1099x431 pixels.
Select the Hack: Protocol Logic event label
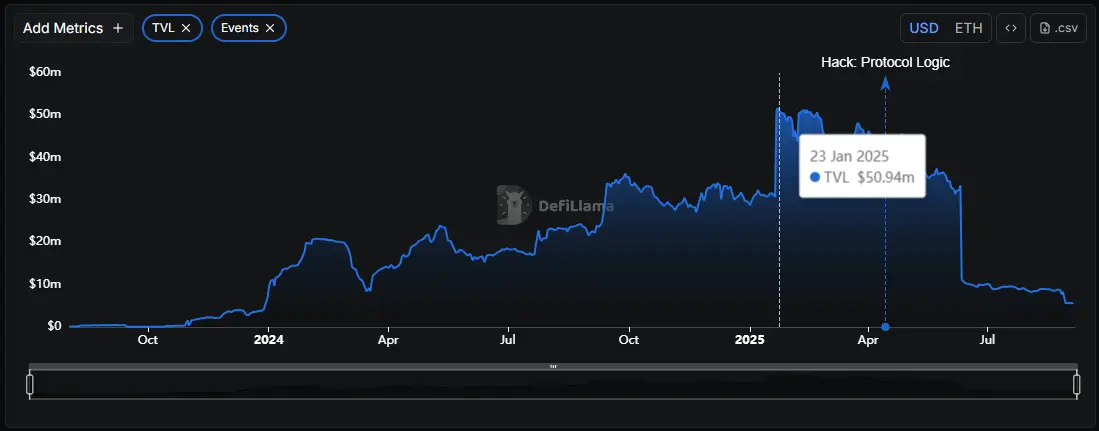pyautogui.click(x=885, y=62)
